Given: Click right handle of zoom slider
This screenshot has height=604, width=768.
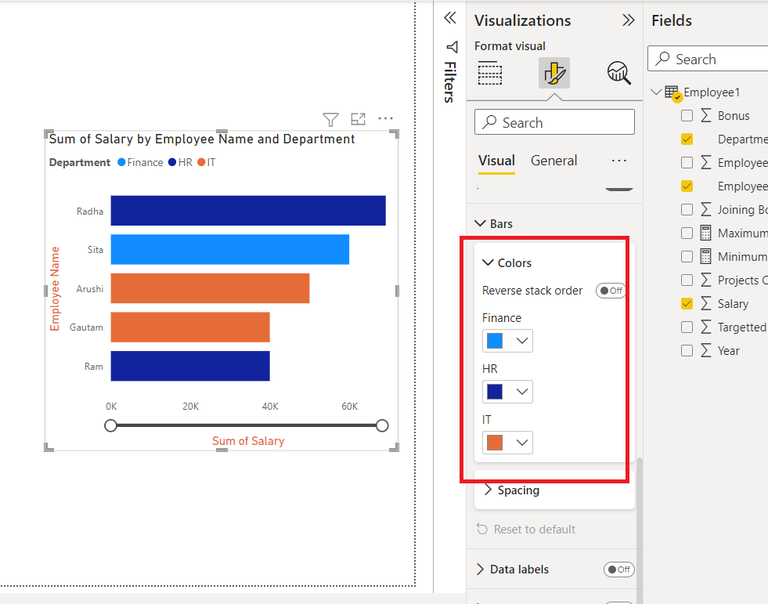Looking at the screenshot, I should point(382,425).
